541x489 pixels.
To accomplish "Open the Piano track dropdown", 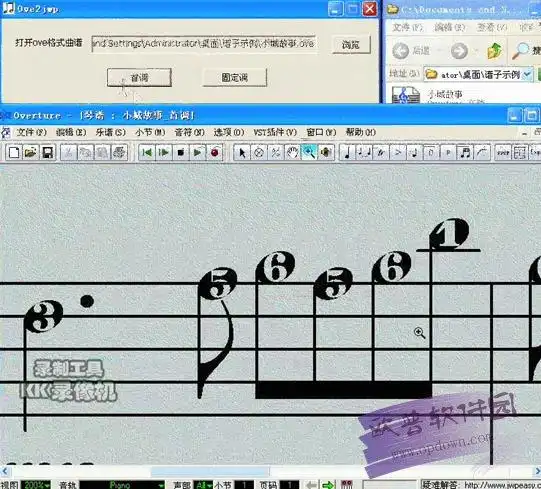I will (122, 485).
